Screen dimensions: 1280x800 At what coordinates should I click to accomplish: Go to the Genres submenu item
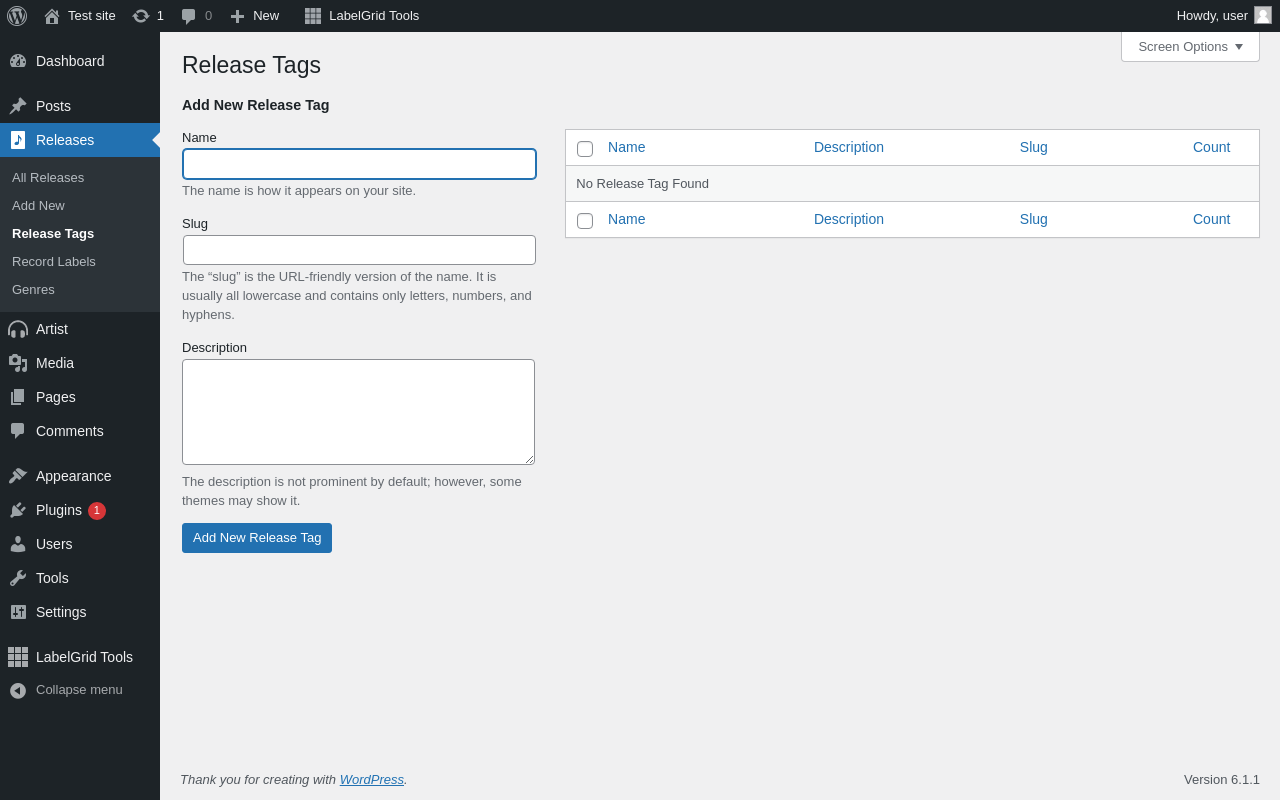(x=33, y=289)
